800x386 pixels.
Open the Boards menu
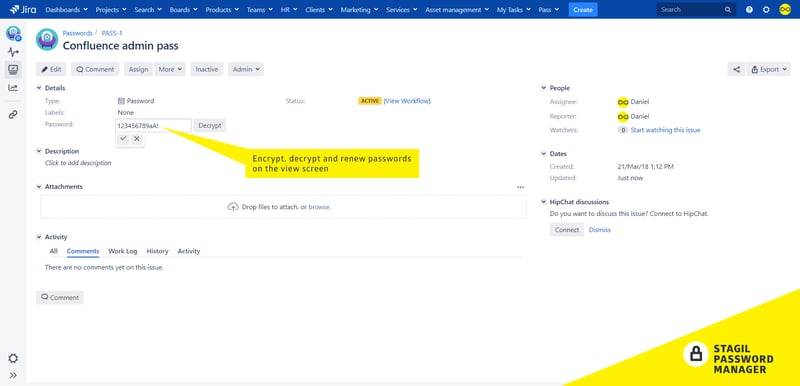pyautogui.click(x=183, y=10)
